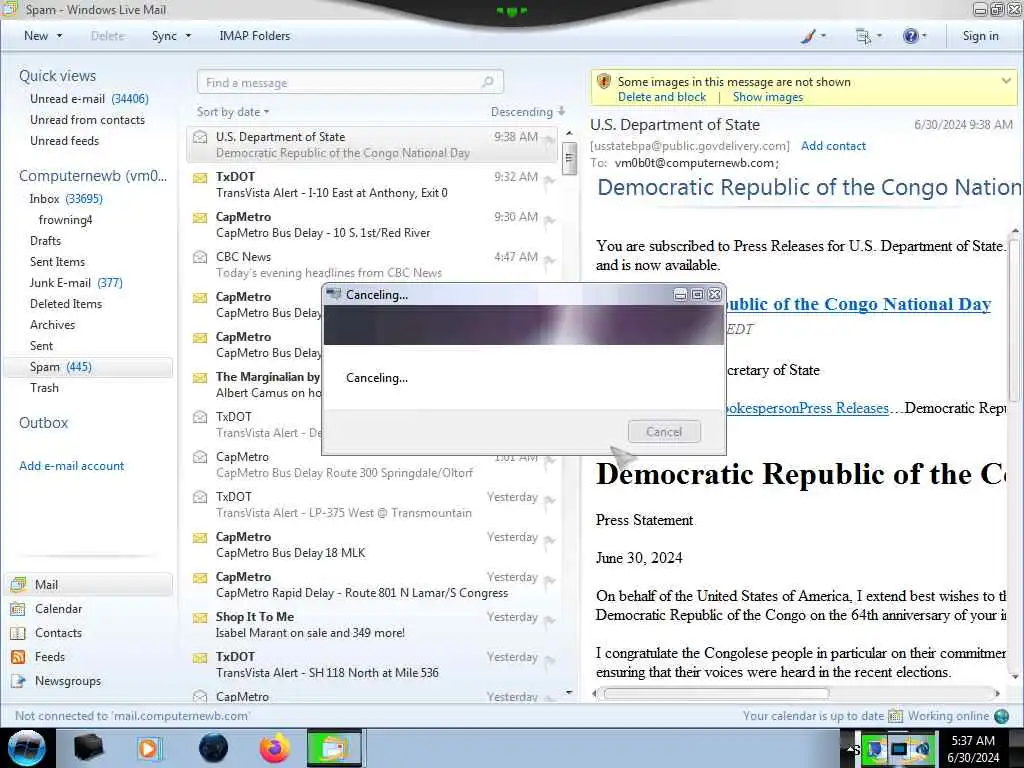The height and width of the screenshot is (768, 1024).
Task: Click the reading pane horizontal scrollbar
Action: 716,693
